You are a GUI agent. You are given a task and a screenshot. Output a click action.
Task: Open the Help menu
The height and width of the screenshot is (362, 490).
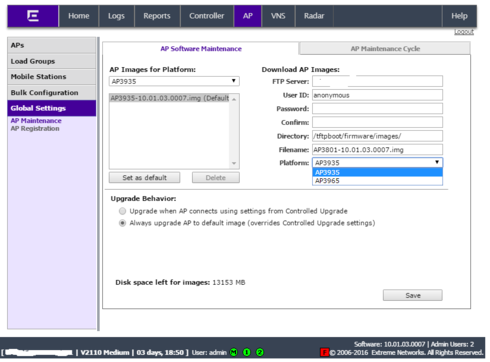click(x=459, y=16)
